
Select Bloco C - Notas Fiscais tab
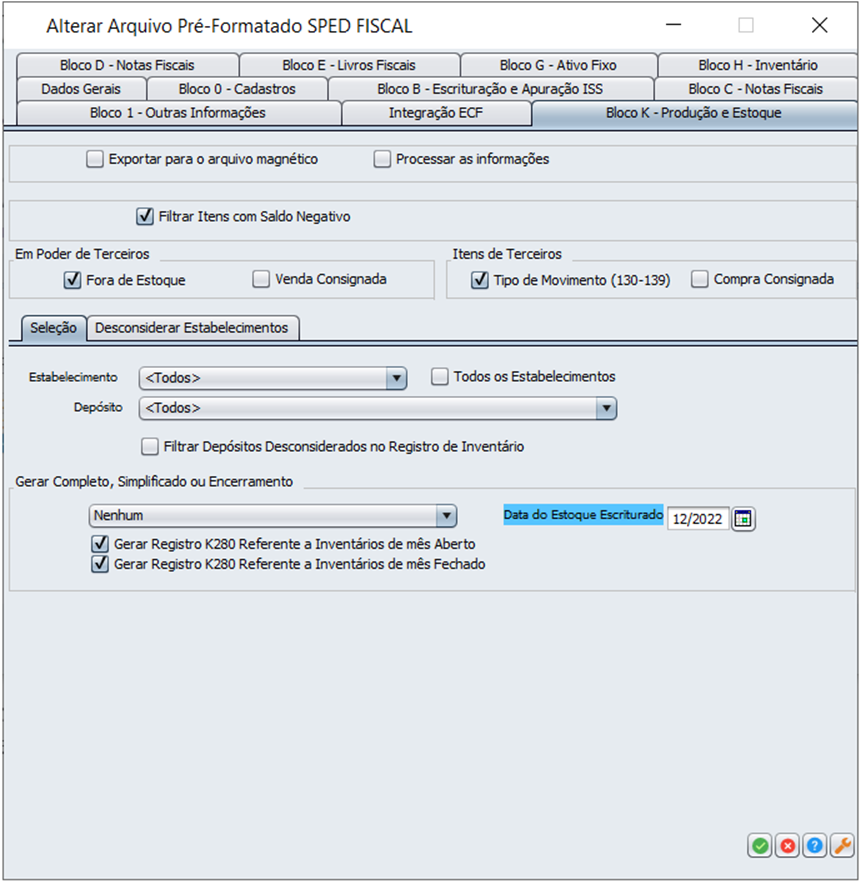(756, 89)
